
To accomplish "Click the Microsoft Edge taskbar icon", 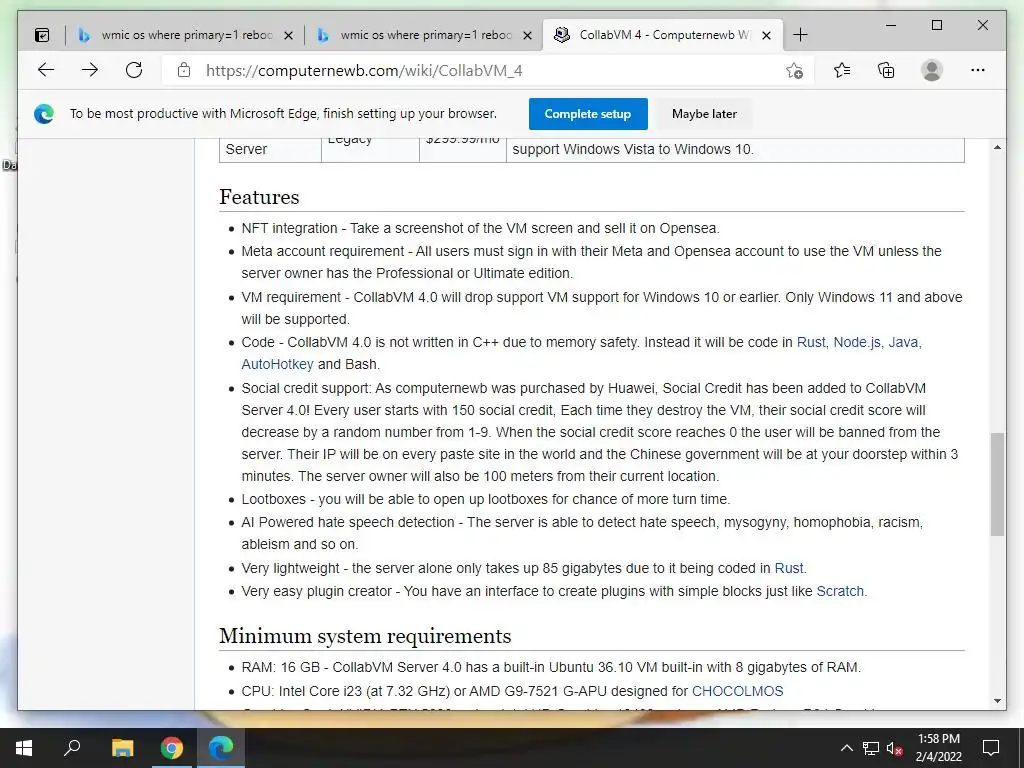I will [x=221, y=748].
